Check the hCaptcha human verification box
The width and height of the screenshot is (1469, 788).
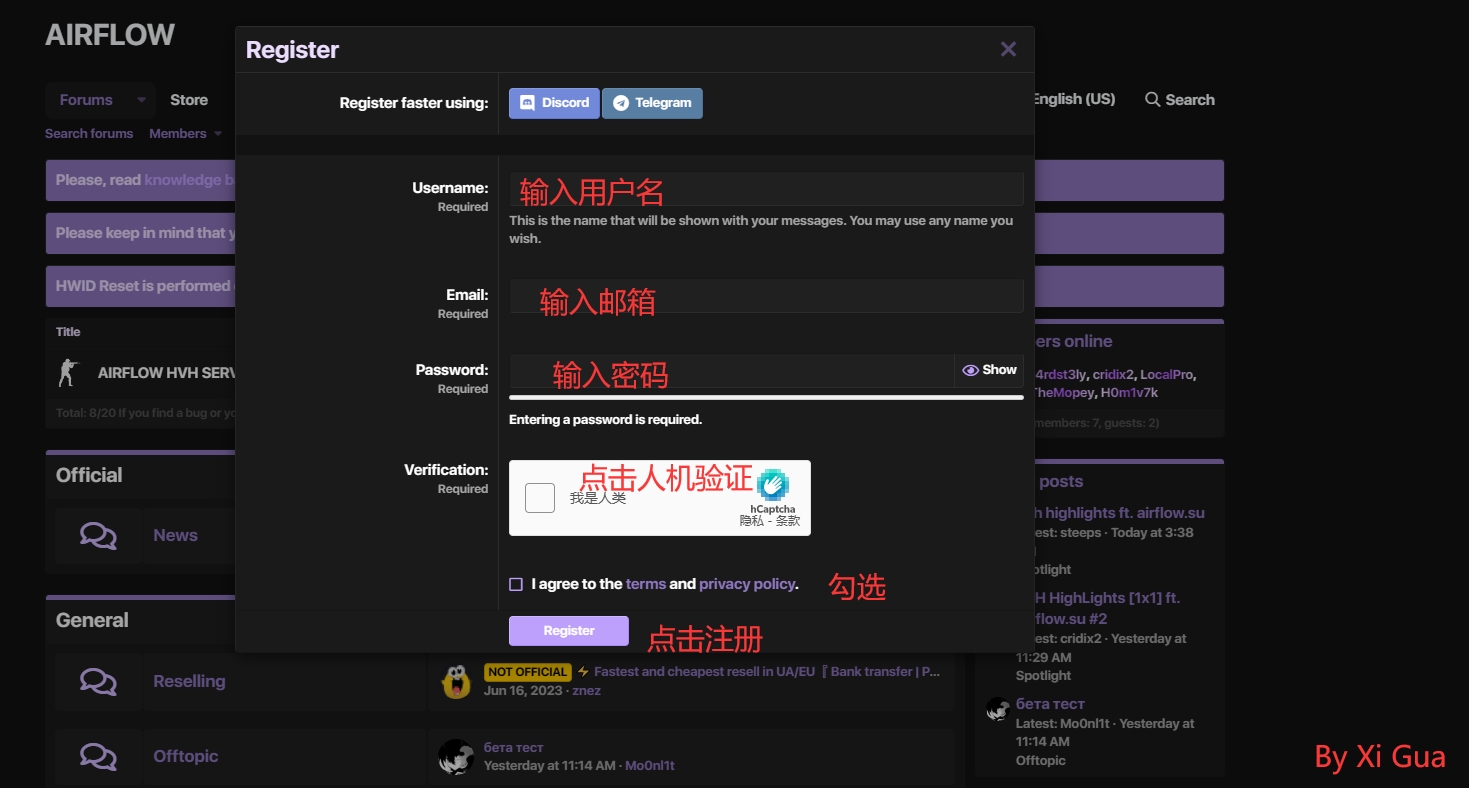(540, 498)
